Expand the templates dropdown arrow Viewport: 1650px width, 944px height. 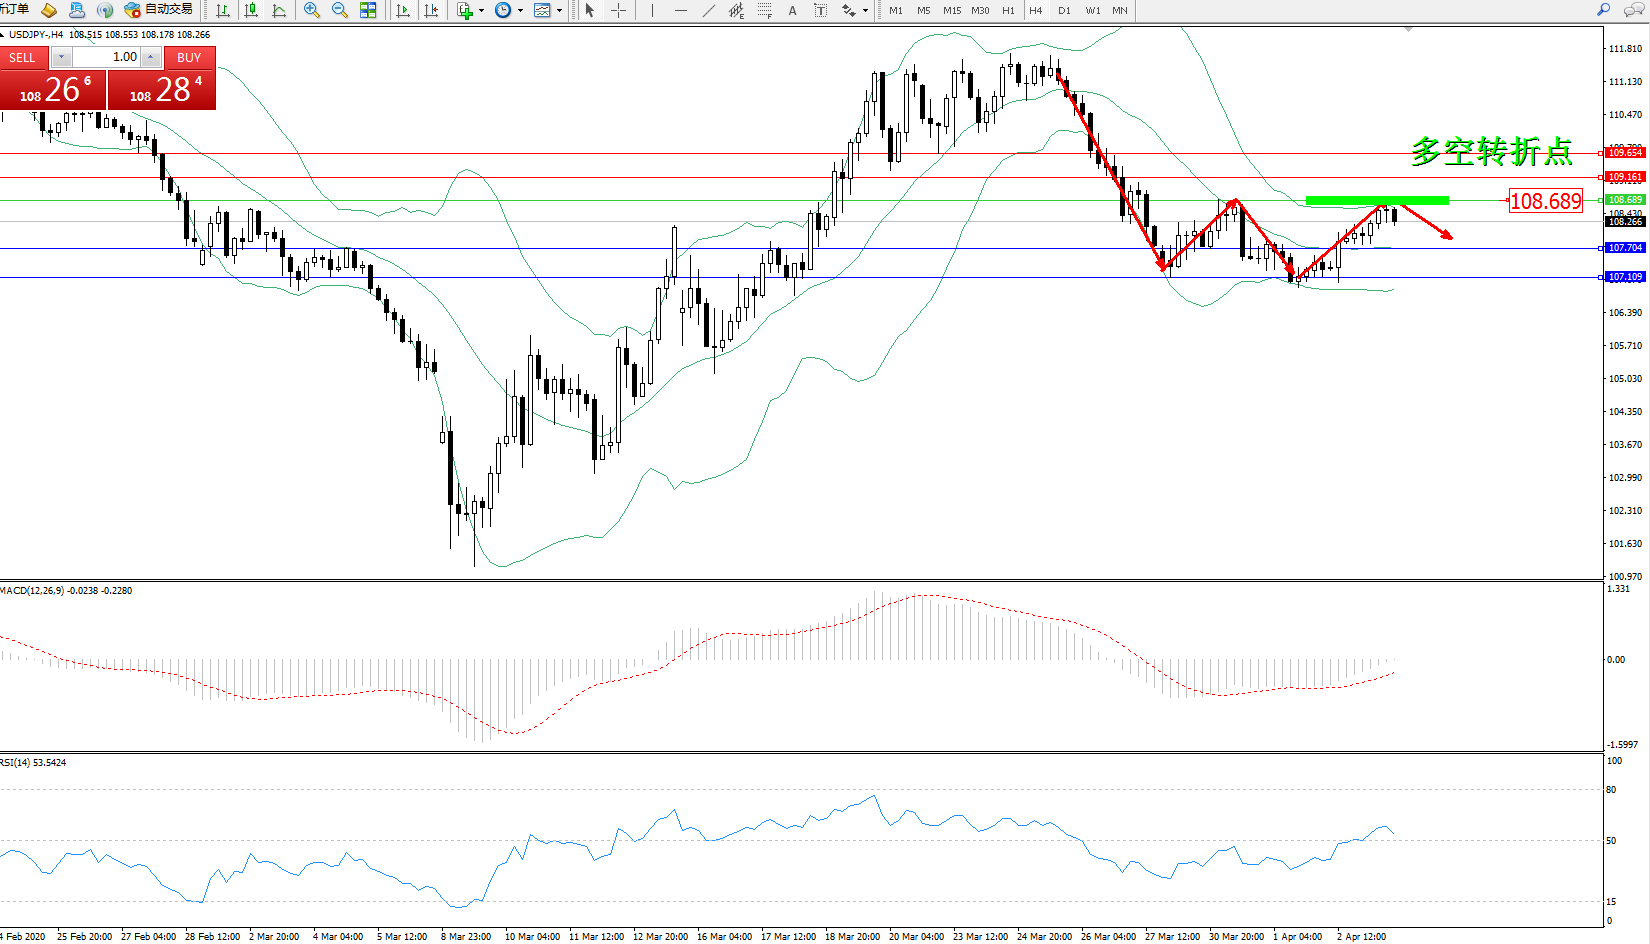pyautogui.click(x=559, y=10)
